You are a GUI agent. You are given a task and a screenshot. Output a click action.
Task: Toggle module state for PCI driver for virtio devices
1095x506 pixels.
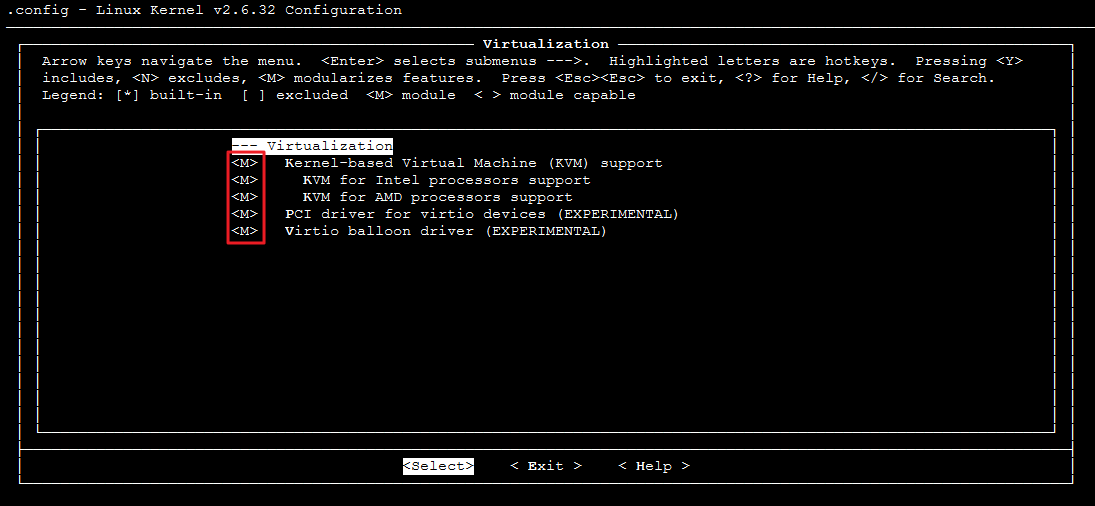[245, 214]
